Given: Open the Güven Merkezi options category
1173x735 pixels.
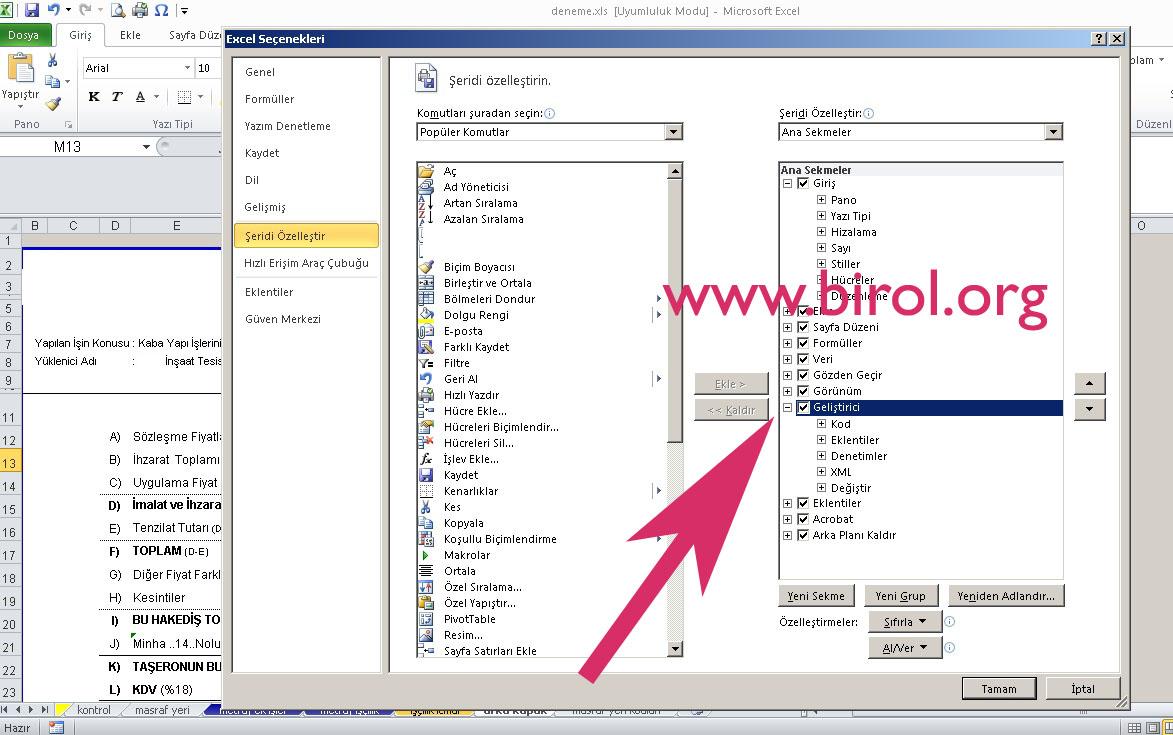Looking at the screenshot, I should tap(283, 319).
